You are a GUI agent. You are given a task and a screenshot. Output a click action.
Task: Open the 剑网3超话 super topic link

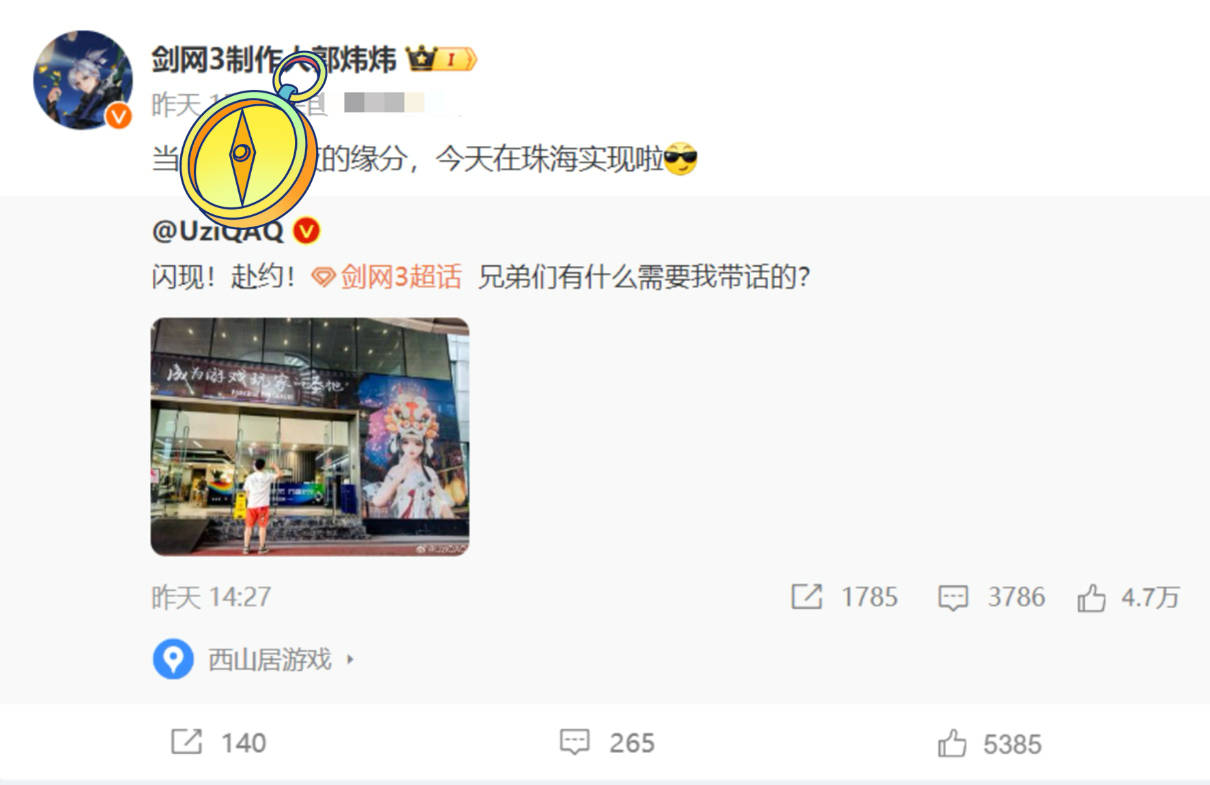coord(387,277)
